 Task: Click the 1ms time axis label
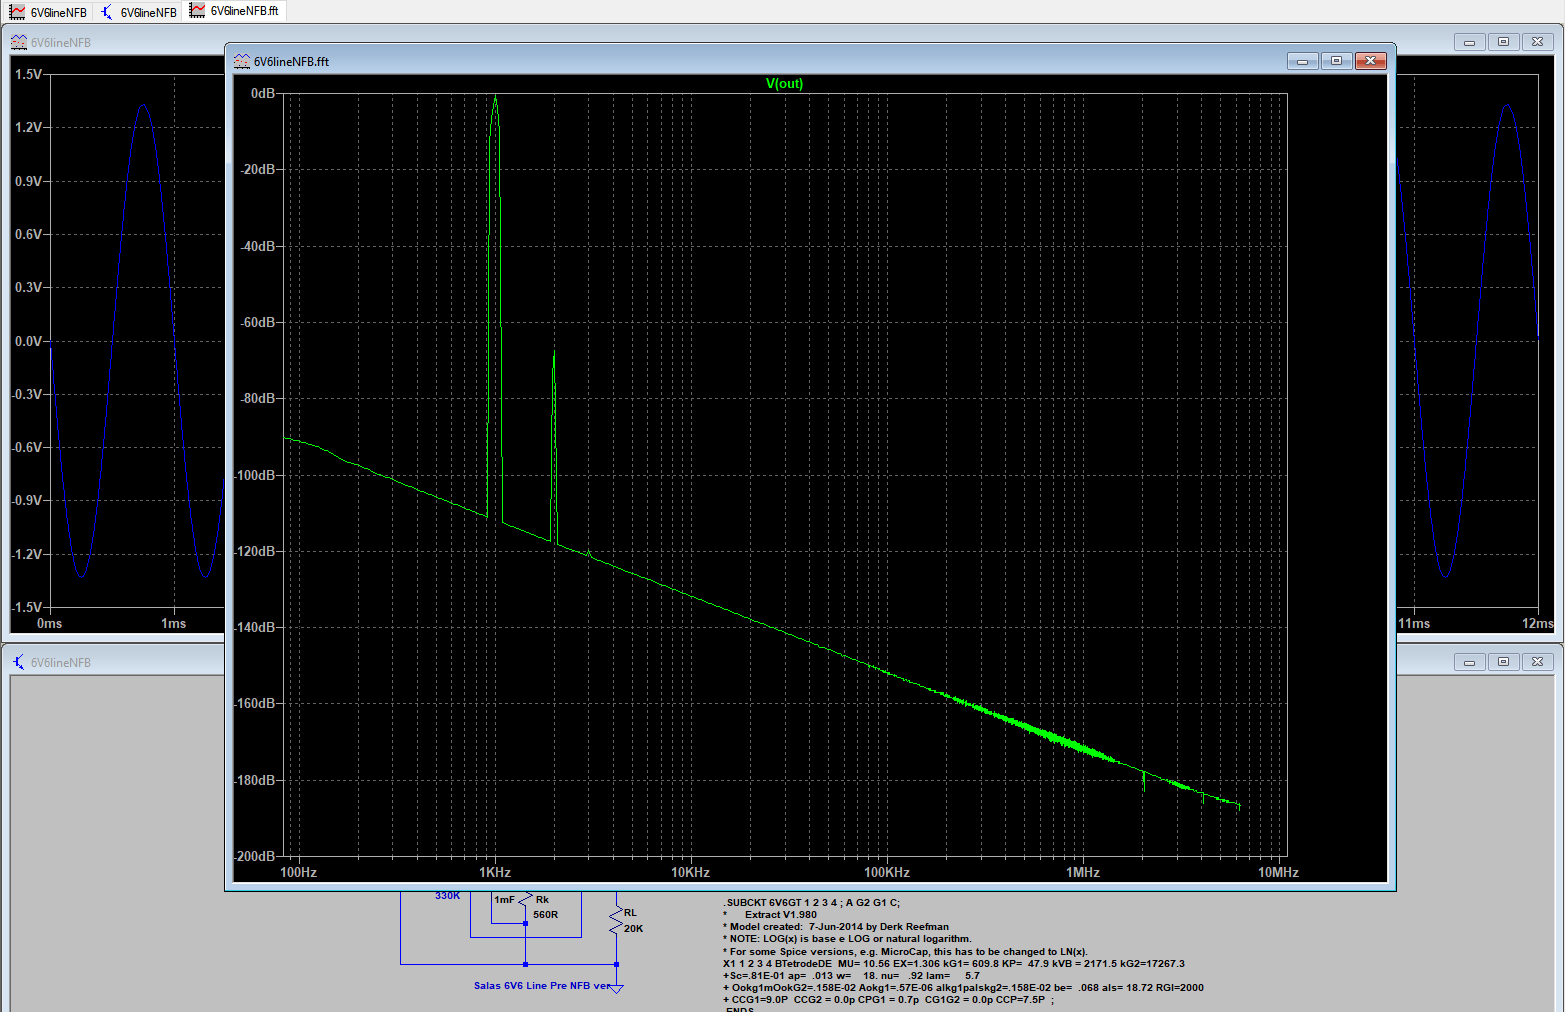point(173,623)
